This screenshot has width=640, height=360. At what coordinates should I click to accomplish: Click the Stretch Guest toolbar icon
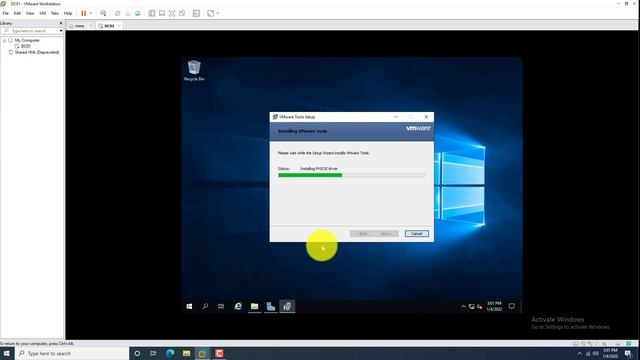[x=211, y=13]
